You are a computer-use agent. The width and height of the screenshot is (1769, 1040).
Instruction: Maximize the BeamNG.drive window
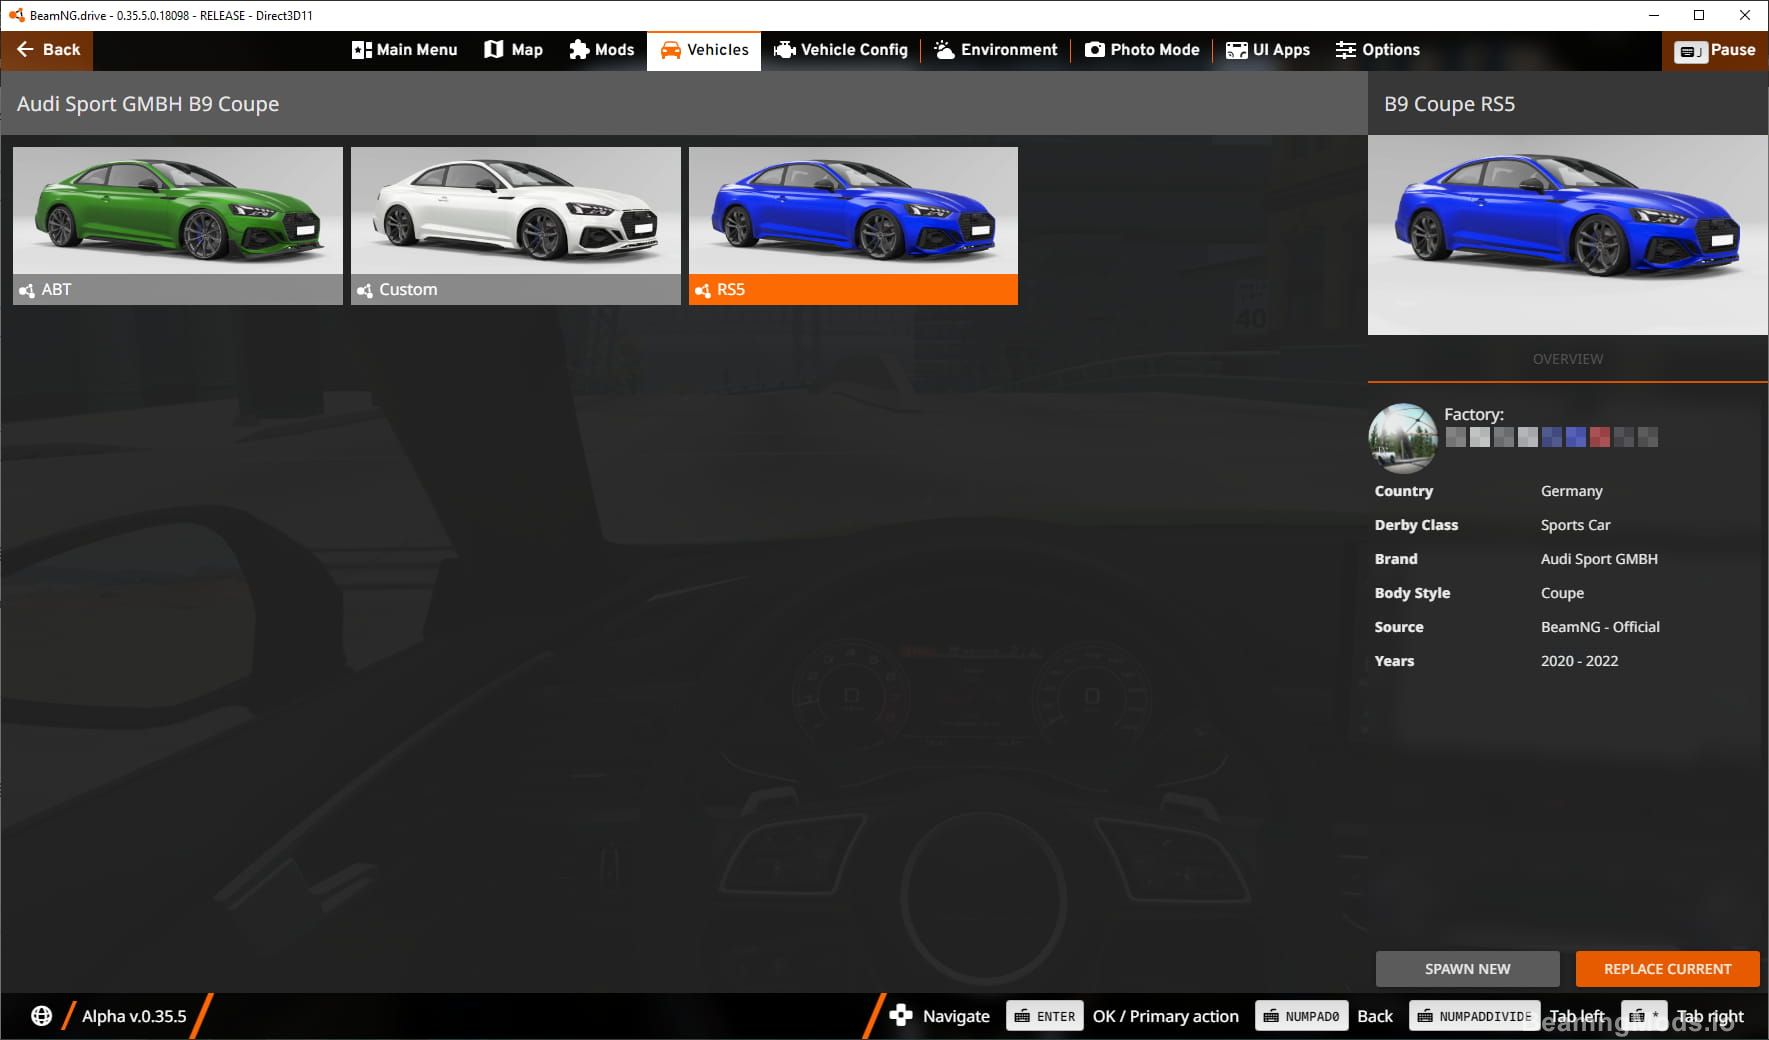tap(1699, 15)
